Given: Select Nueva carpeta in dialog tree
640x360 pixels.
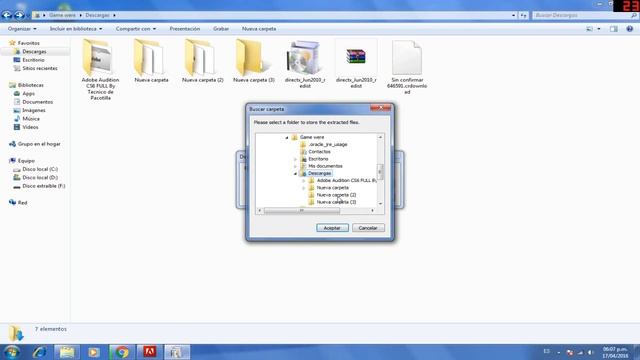Looking at the screenshot, I should pyautogui.click(x=333, y=188).
